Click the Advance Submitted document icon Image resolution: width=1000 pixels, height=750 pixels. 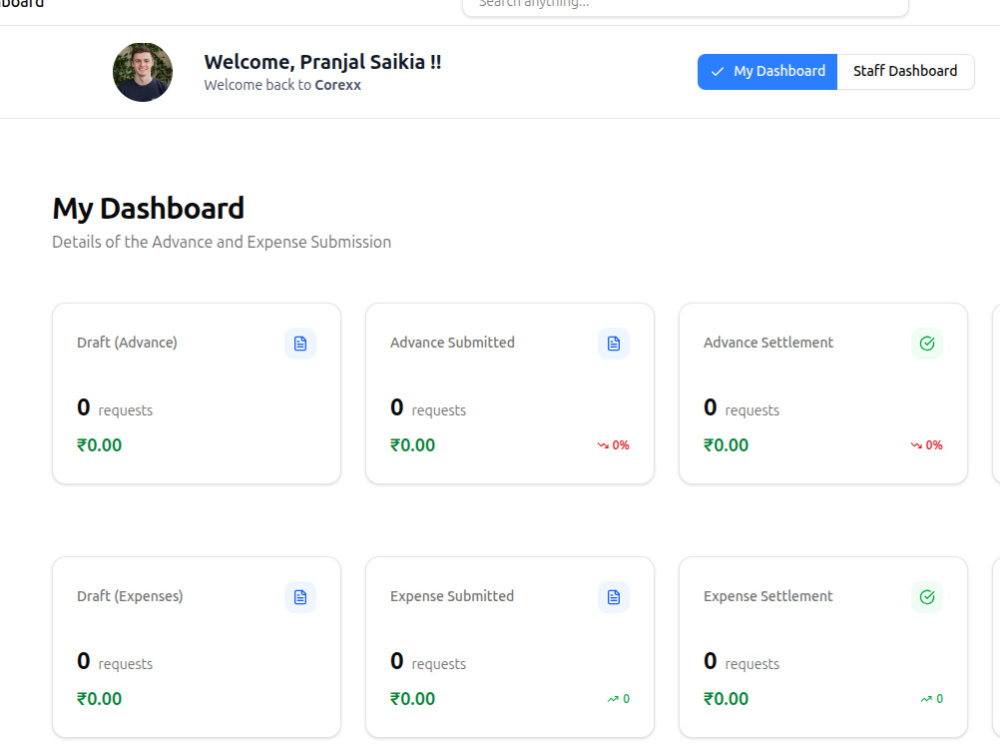[614, 344]
